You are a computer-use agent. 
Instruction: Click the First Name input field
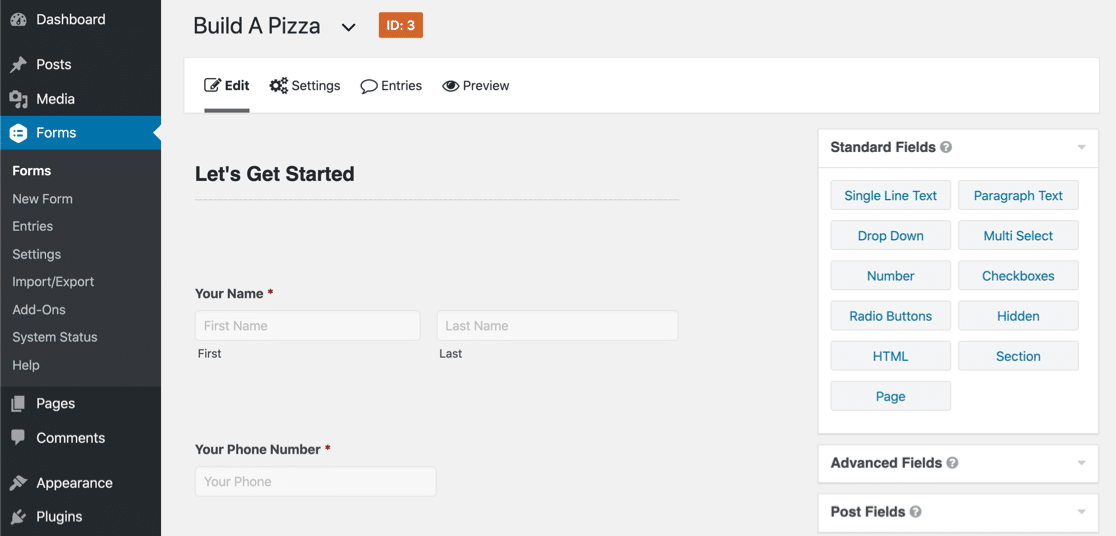click(307, 326)
